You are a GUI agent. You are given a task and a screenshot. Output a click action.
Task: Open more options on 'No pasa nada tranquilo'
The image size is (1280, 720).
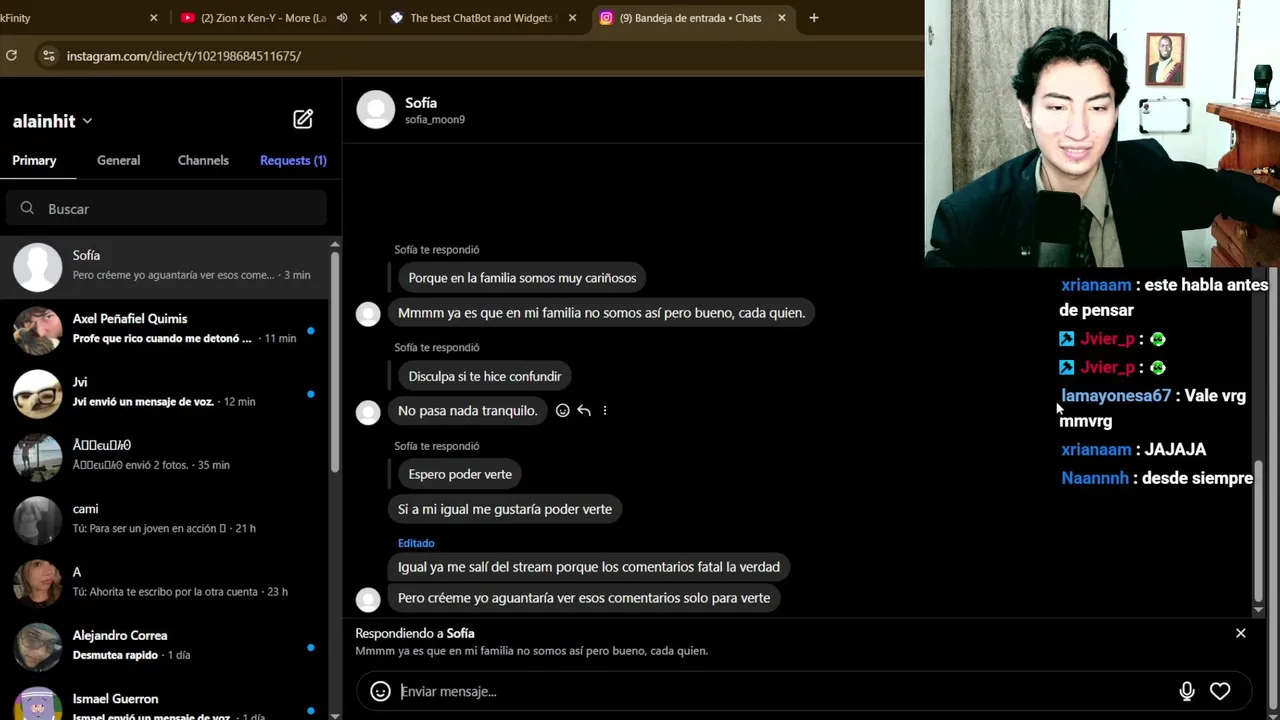pyautogui.click(x=605, y=410)
